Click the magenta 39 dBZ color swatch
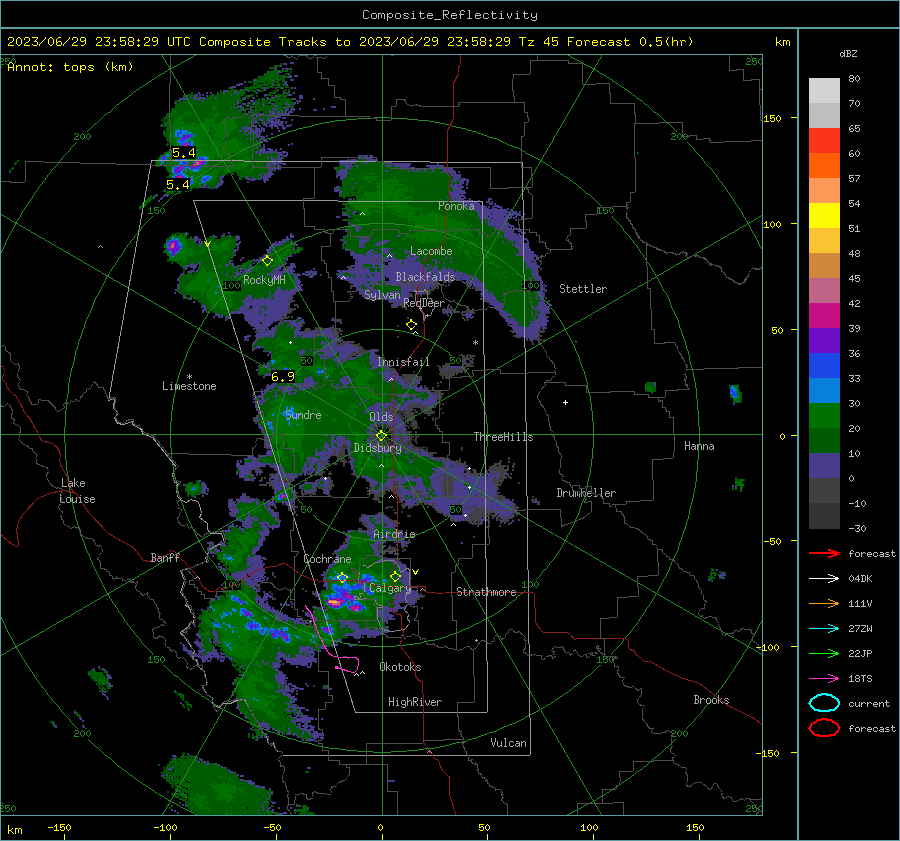The image size is (900, 841). pyautogui.click(x=824, y=315)
